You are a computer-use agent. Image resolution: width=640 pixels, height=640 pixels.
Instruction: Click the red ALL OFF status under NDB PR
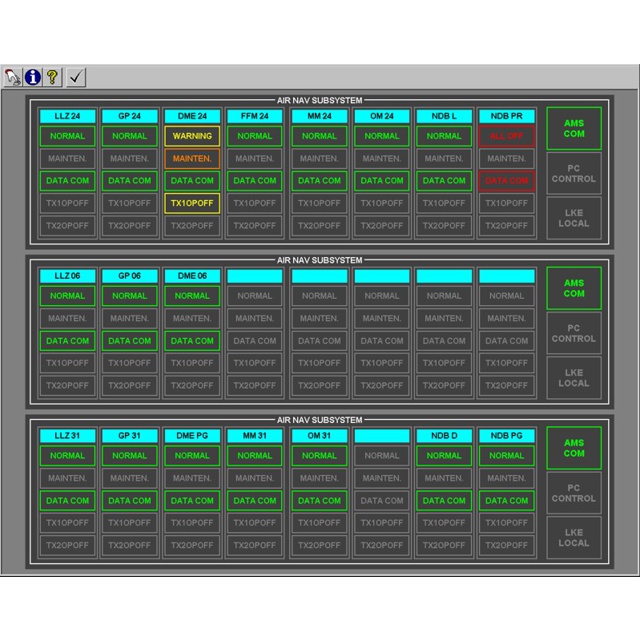click(507, 136)
